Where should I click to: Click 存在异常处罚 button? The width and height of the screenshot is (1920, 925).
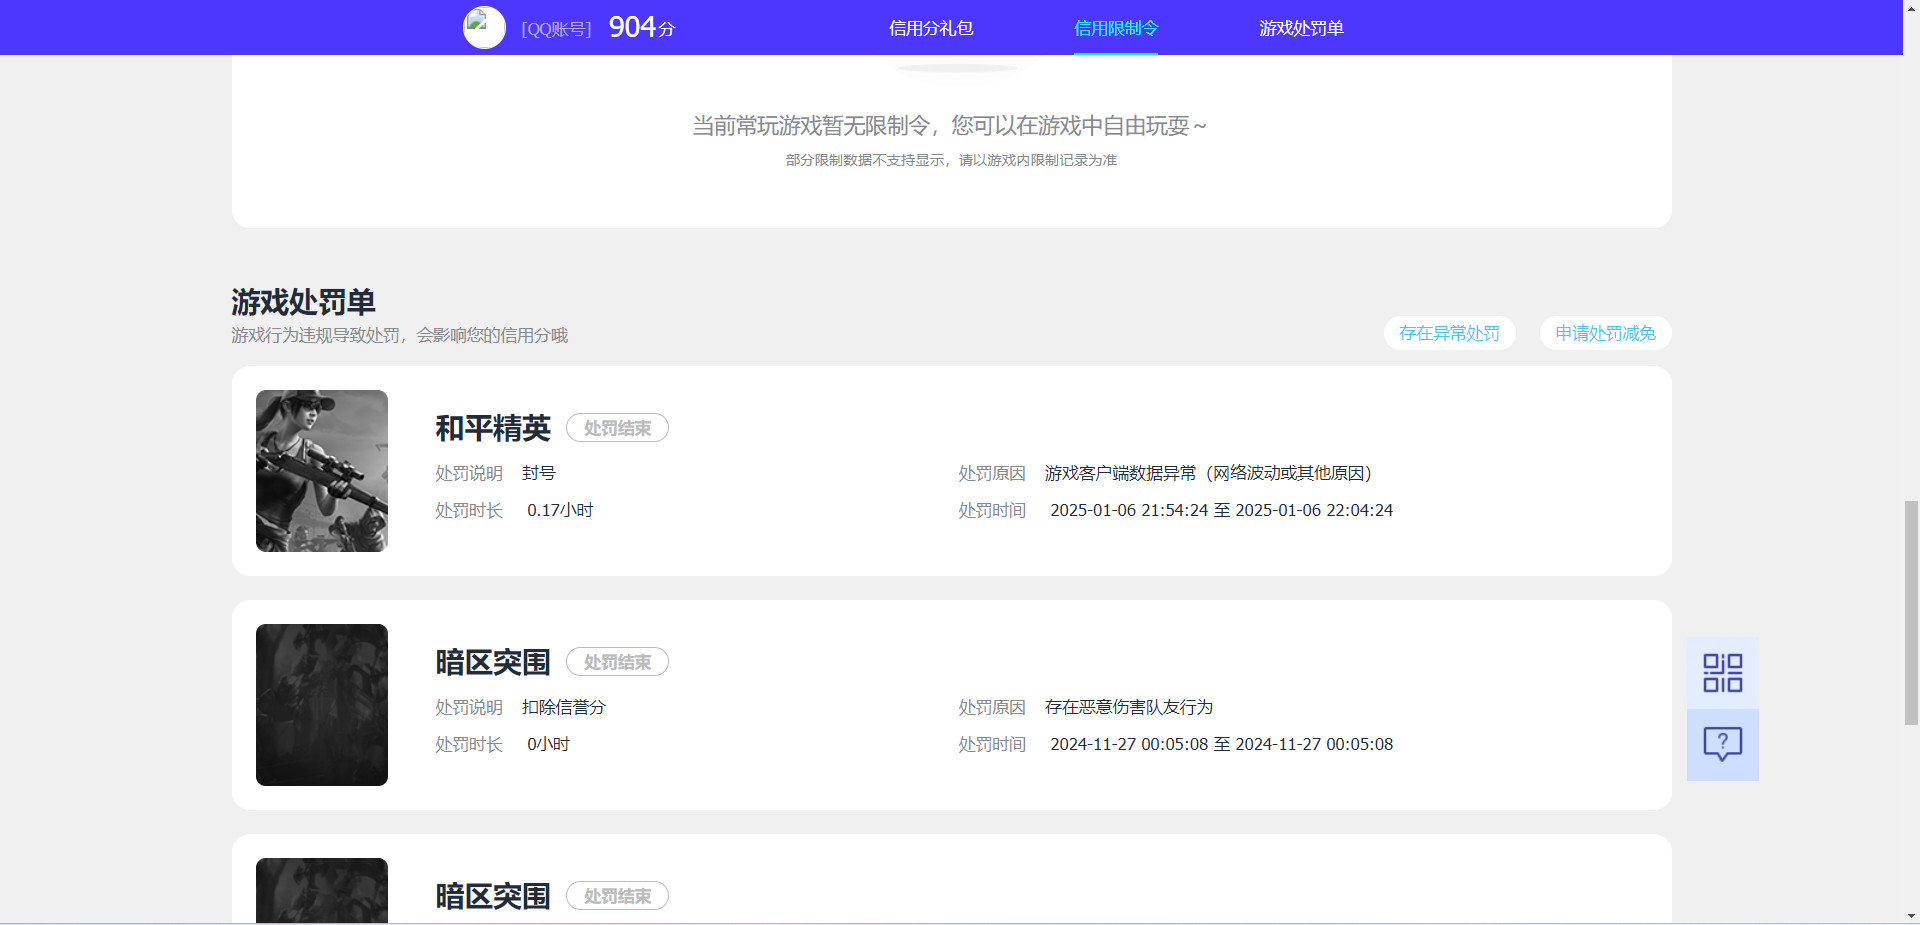click(x=1449, y=333)
